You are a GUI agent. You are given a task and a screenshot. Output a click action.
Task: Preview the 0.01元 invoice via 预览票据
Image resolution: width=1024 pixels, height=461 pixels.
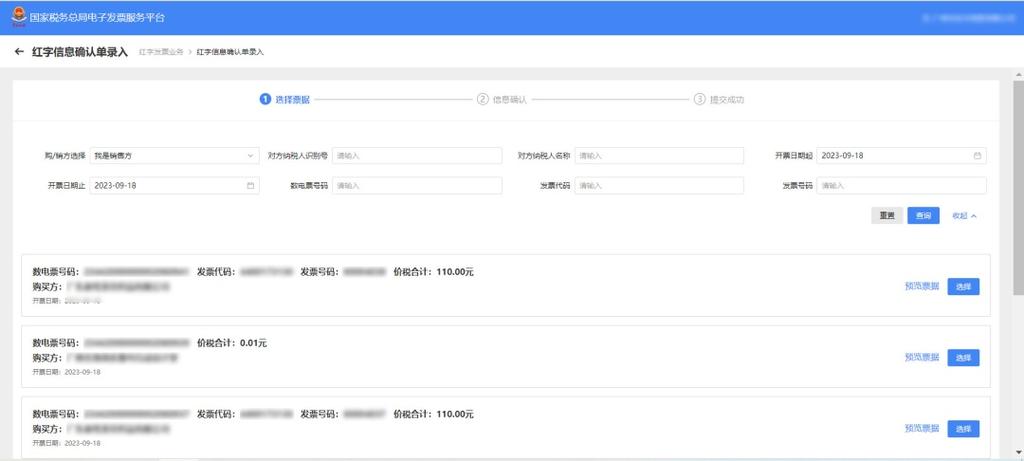921,357
